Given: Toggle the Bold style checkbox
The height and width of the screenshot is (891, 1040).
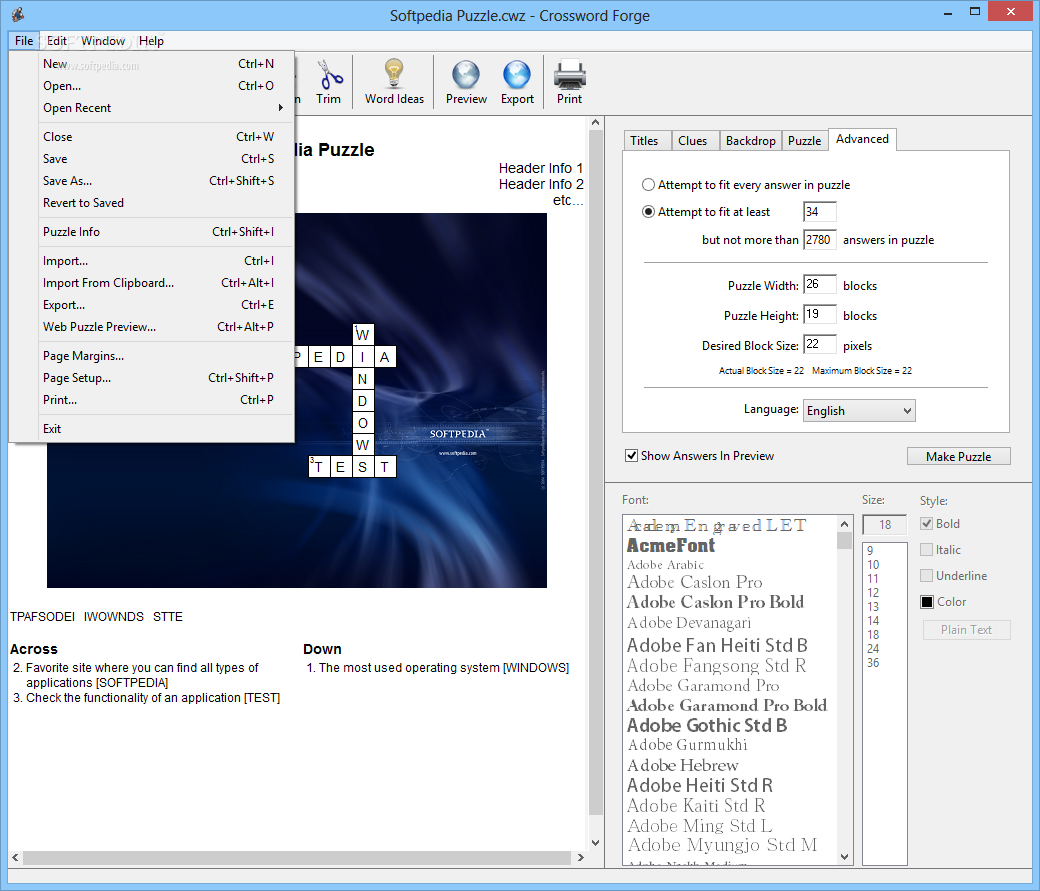Looking at the screenshot, I should (x=927, y=523).
